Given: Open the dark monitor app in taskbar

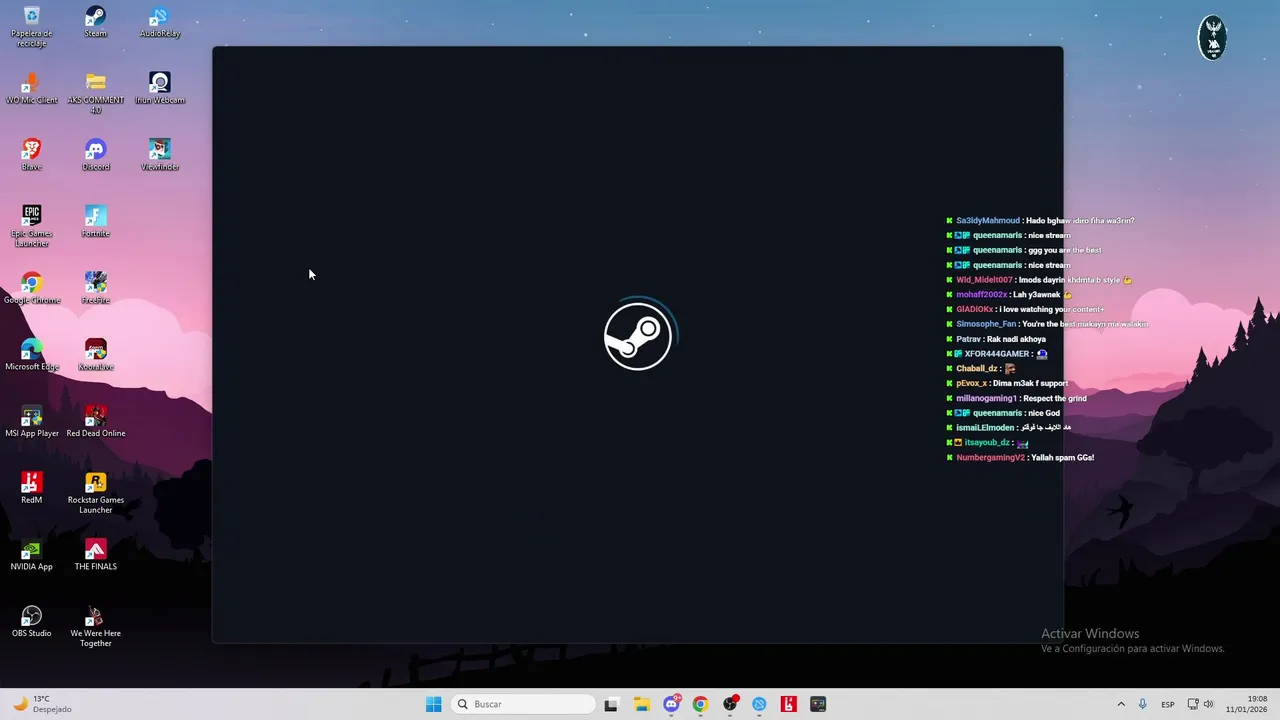Looking at the screenshot, I should [x=818, y=704].
